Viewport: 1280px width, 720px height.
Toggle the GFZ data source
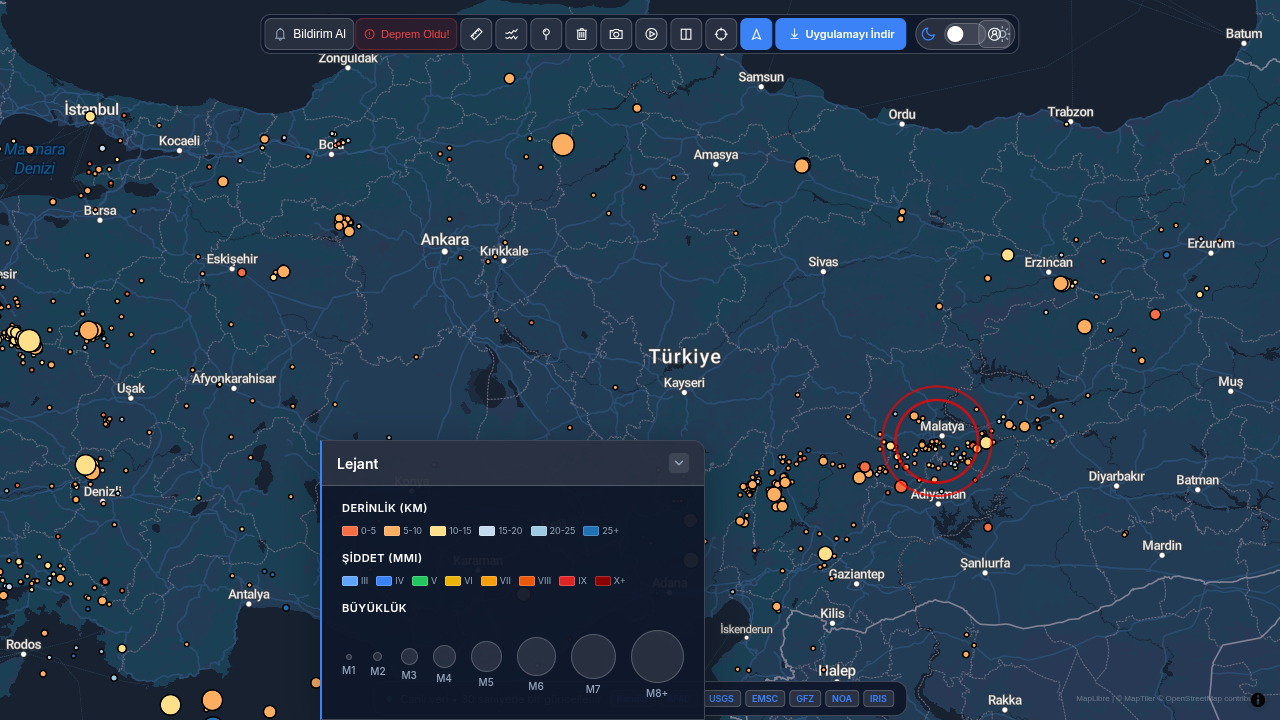805,699
